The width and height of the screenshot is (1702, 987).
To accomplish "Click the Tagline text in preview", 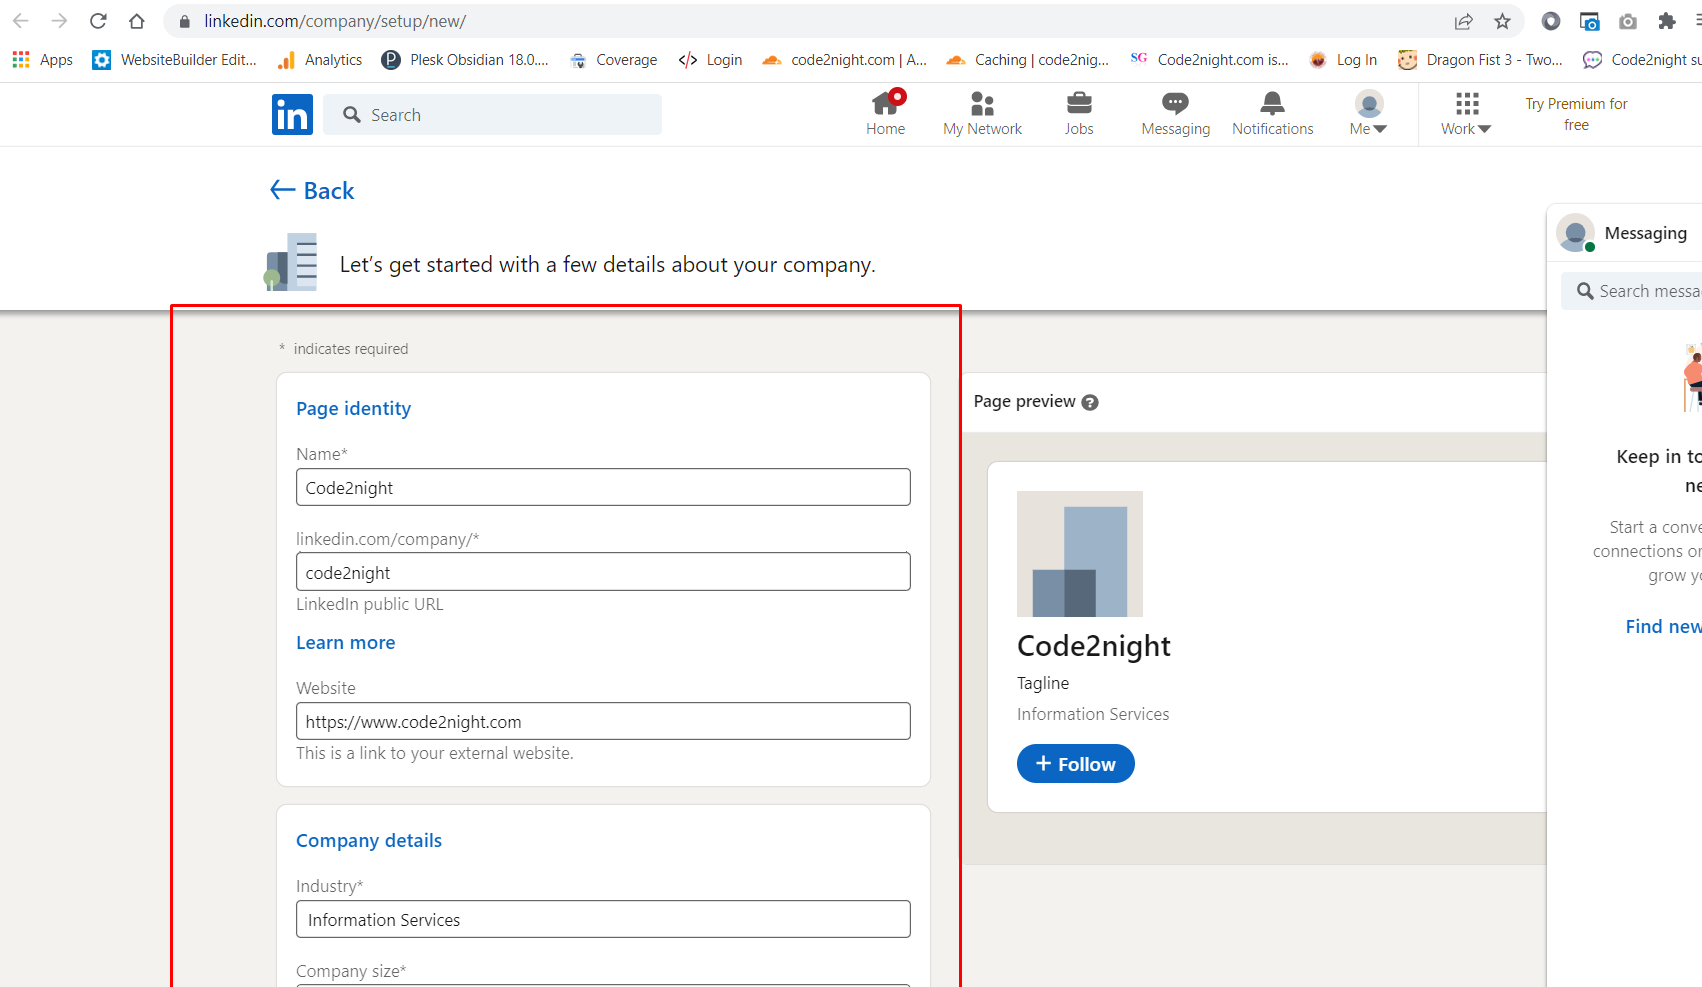I will pyautogui.click(x=1043, y=683).
